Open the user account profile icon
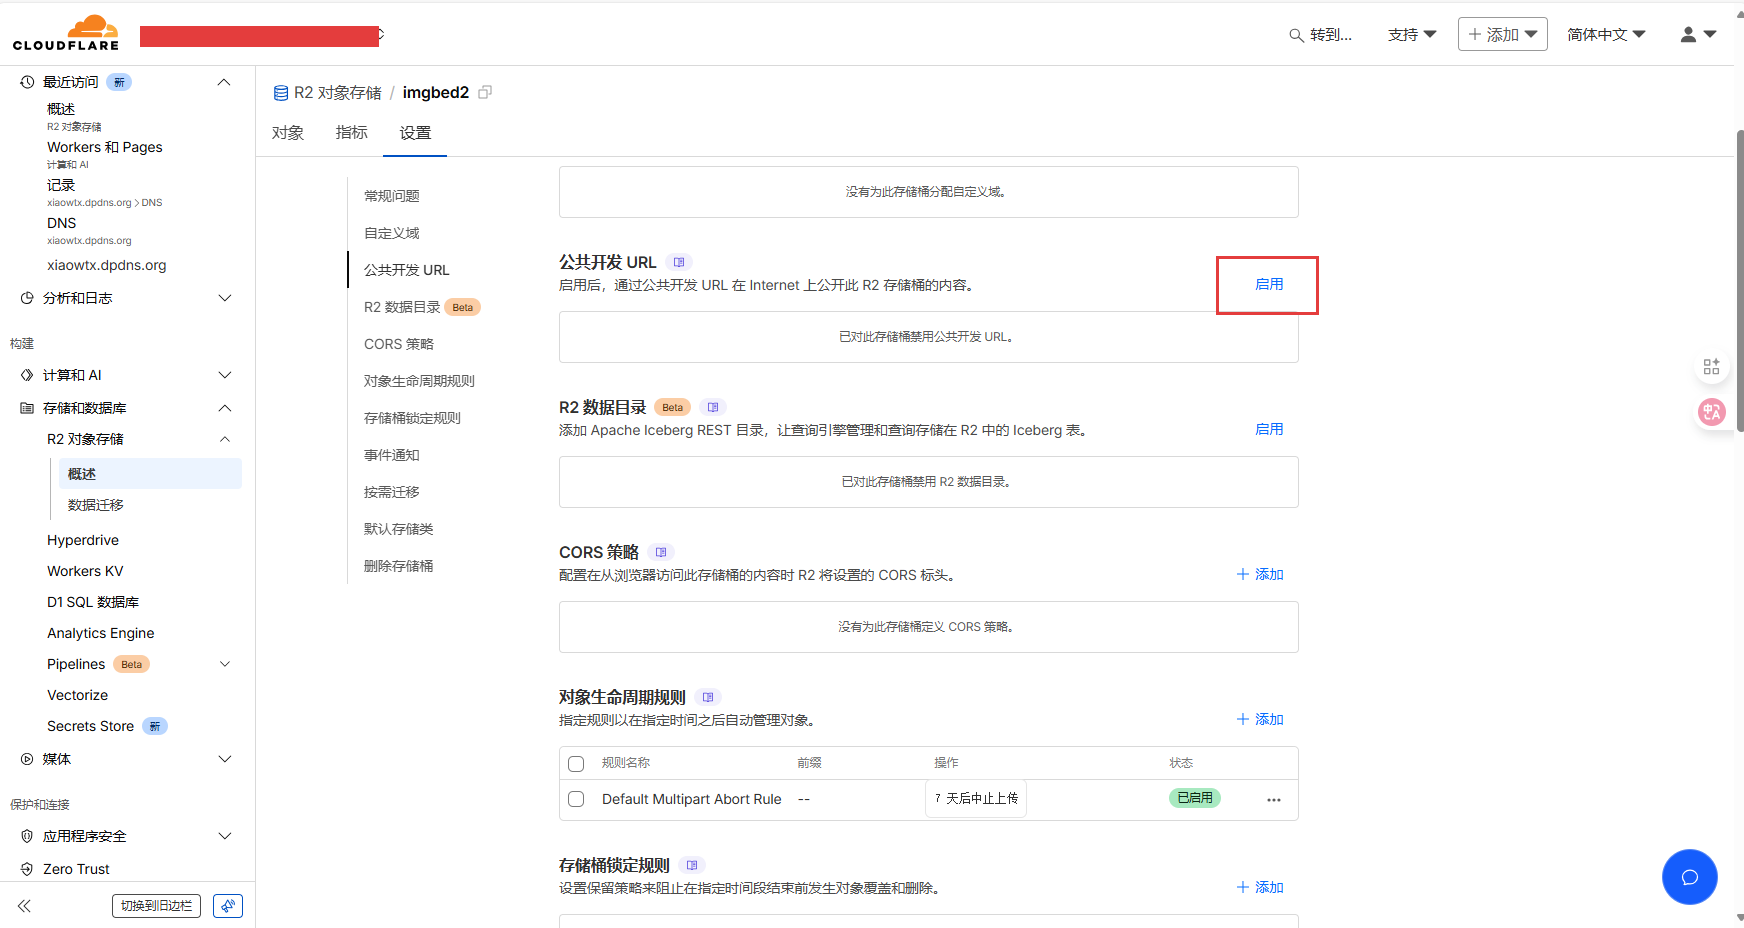Image resolution: width=1744 pixels, height=928 pixels. (1697, 34)
